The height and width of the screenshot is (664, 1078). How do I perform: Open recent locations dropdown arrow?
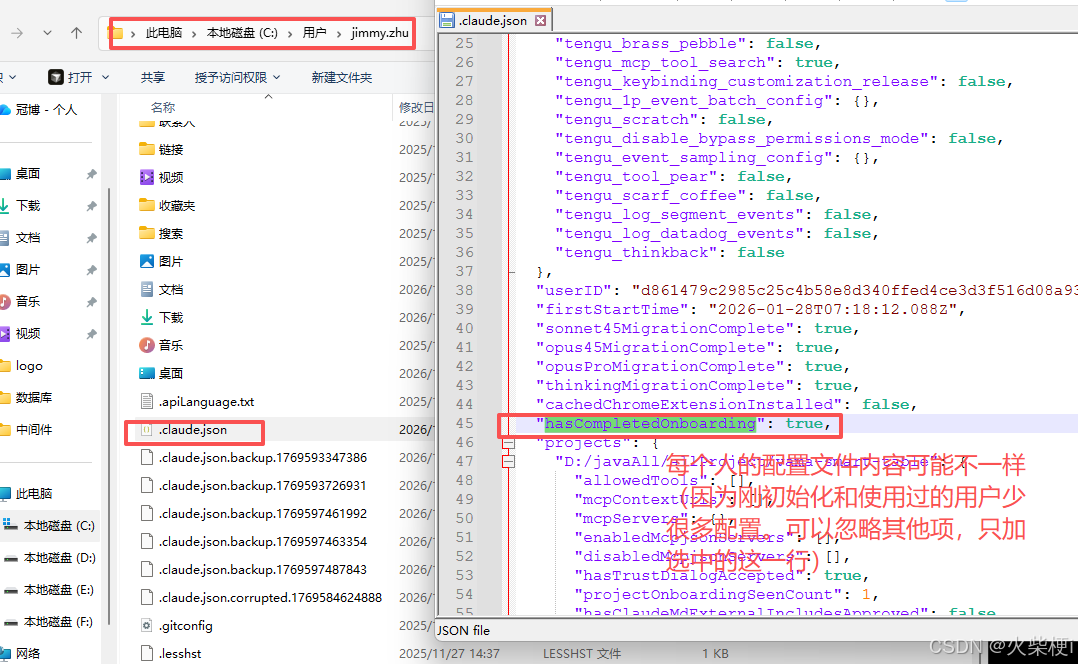pos(47,33)
